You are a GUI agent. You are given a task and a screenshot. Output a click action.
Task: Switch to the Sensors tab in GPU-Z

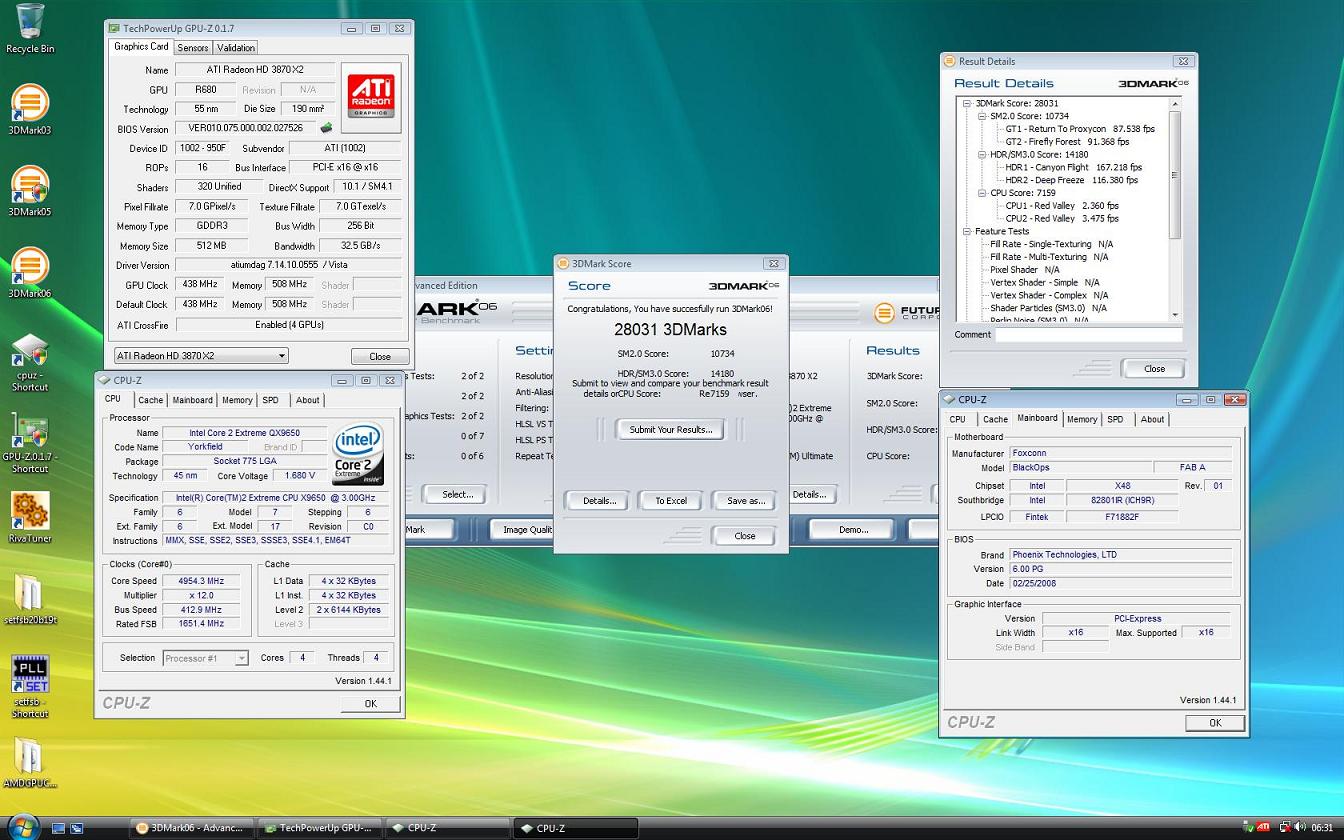[192, 48]
